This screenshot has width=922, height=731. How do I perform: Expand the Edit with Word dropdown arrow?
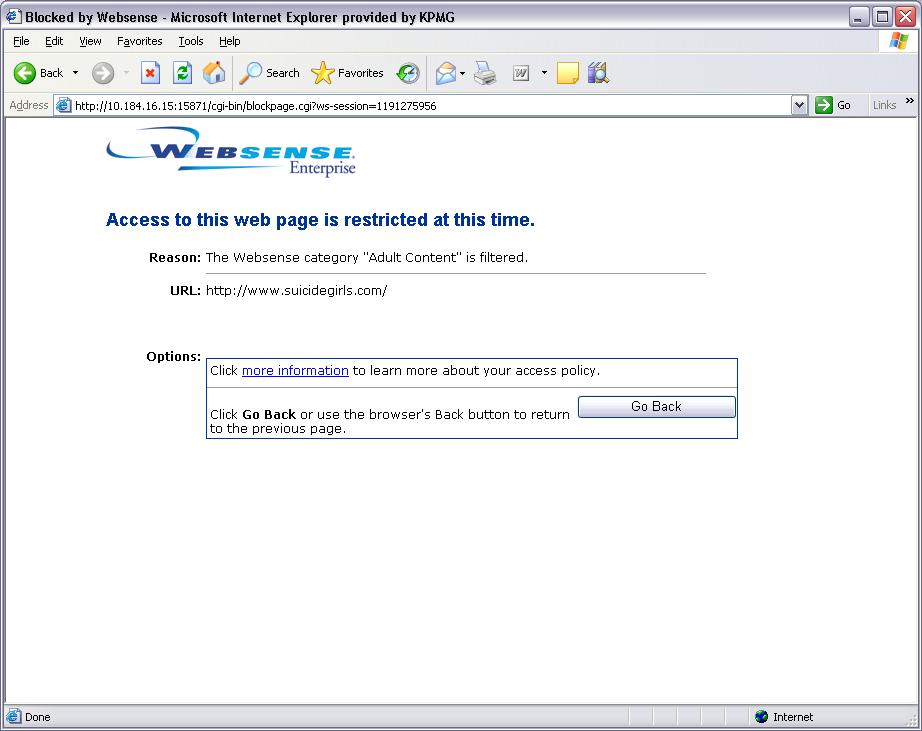pos(544,73)
